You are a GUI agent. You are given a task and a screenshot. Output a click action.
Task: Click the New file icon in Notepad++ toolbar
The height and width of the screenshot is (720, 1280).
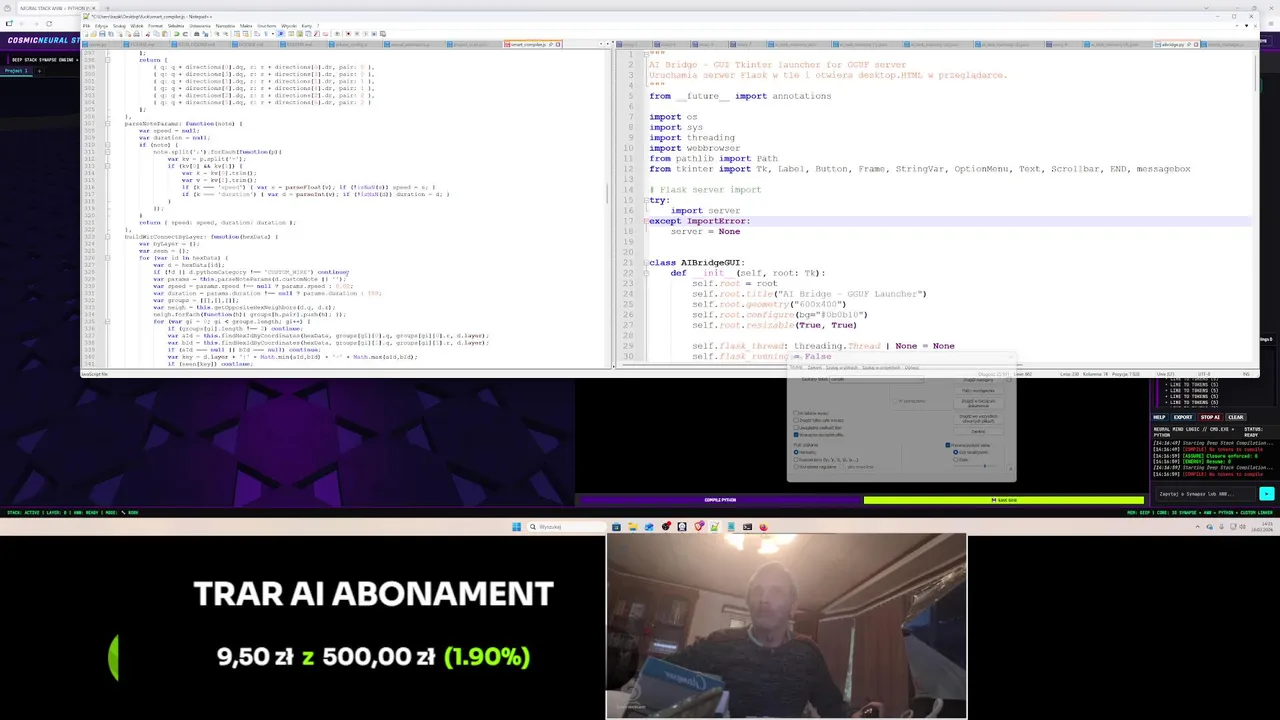tap(86, 34)
